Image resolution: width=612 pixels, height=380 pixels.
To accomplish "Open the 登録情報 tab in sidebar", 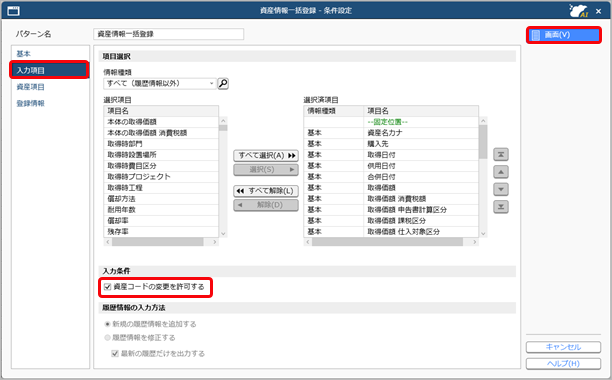I will click(50, 103).
